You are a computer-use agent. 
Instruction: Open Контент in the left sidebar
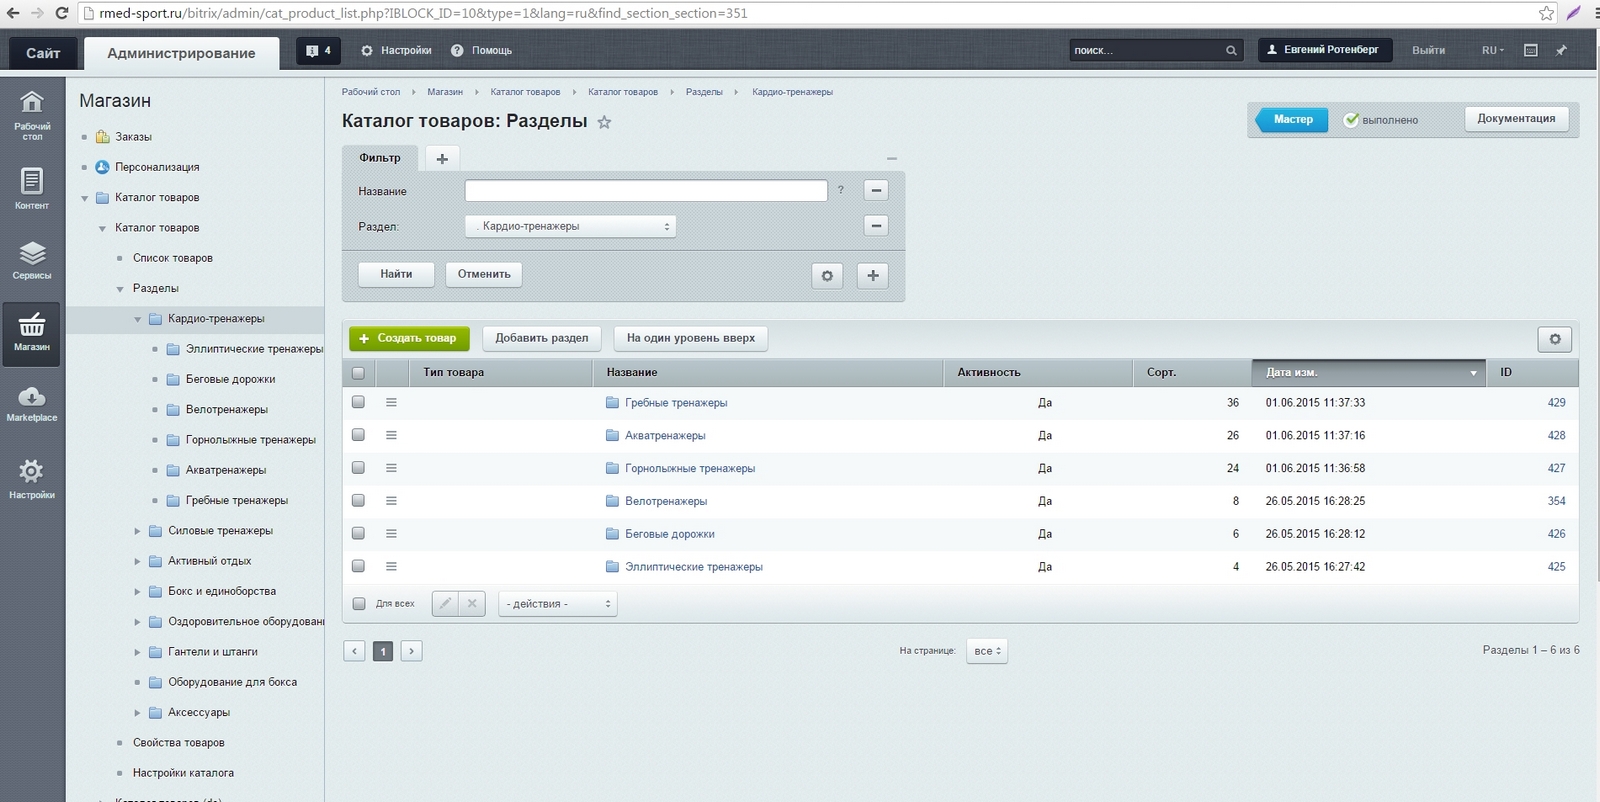click(32, 189)
